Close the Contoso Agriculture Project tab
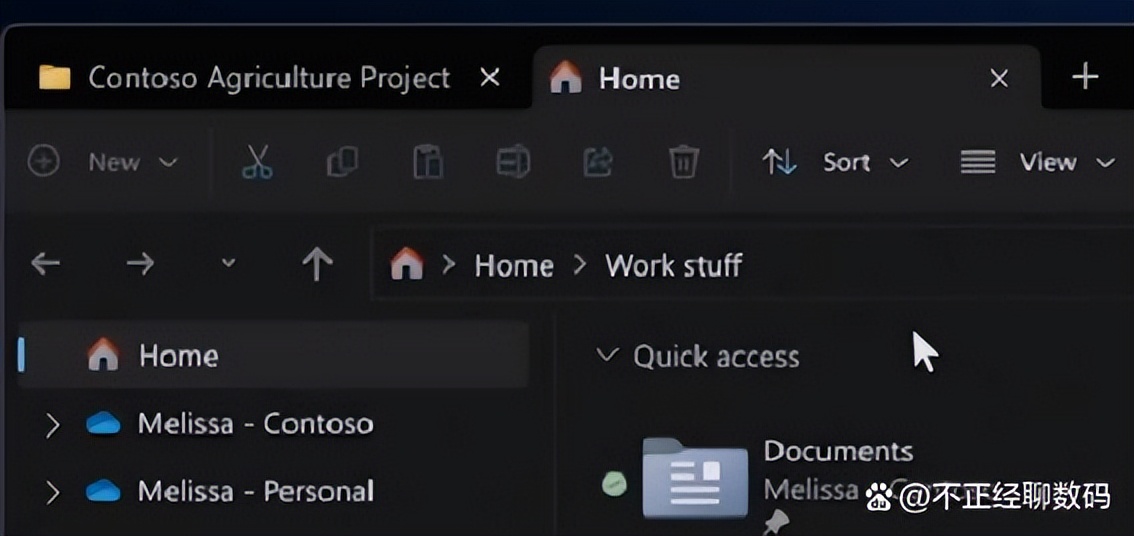Image resolution: width=1134 pixels, height=536 pixels. 490,77
